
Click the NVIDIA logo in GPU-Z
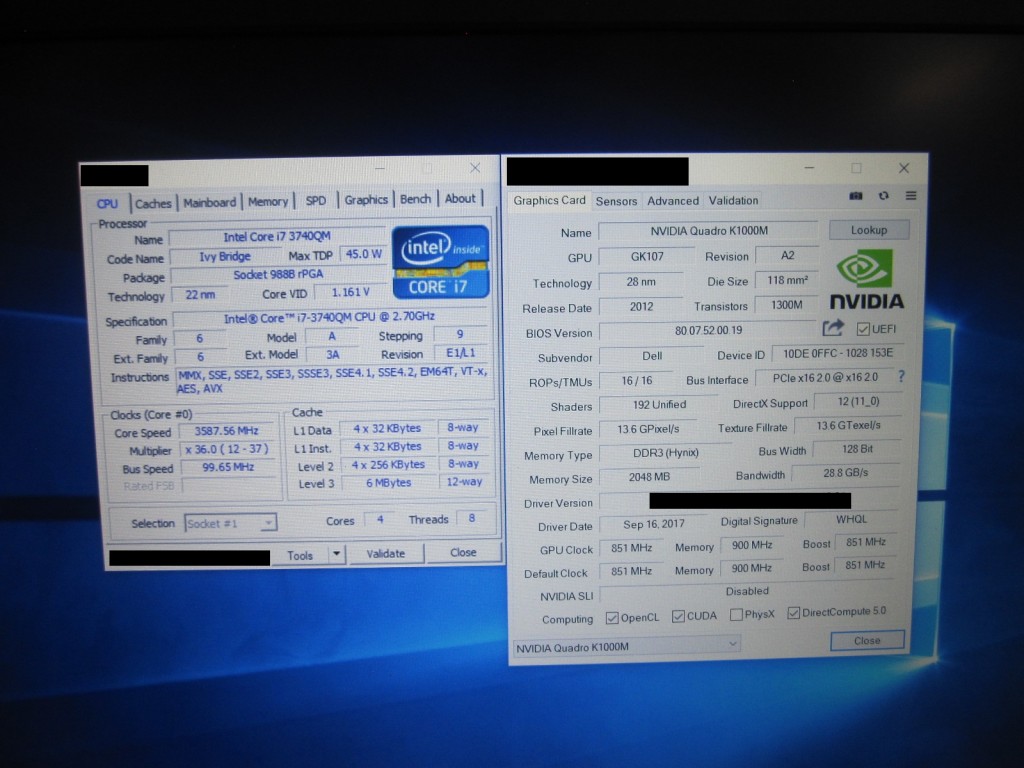pyautogui.click(x=867, y=280)
